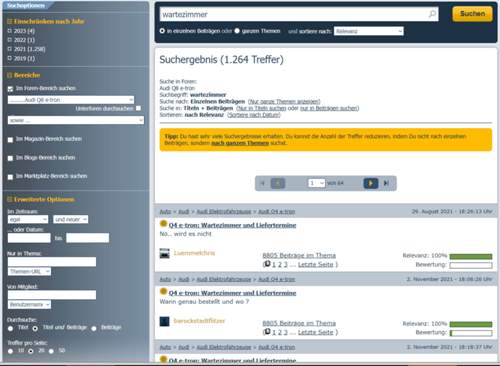Open the 'sowie ...' forum dropdown

tap(76, 120)
